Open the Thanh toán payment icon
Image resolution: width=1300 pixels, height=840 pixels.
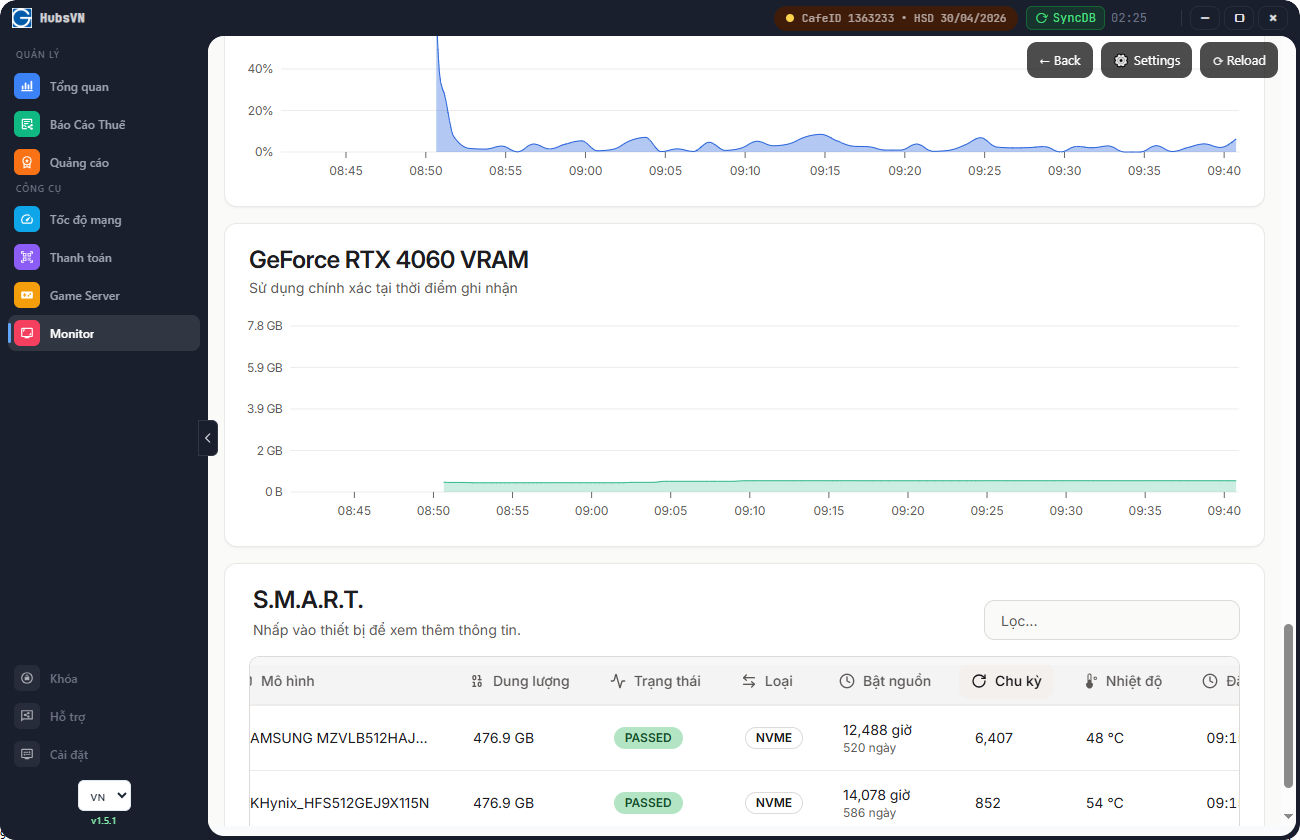[x=27, y=258]
